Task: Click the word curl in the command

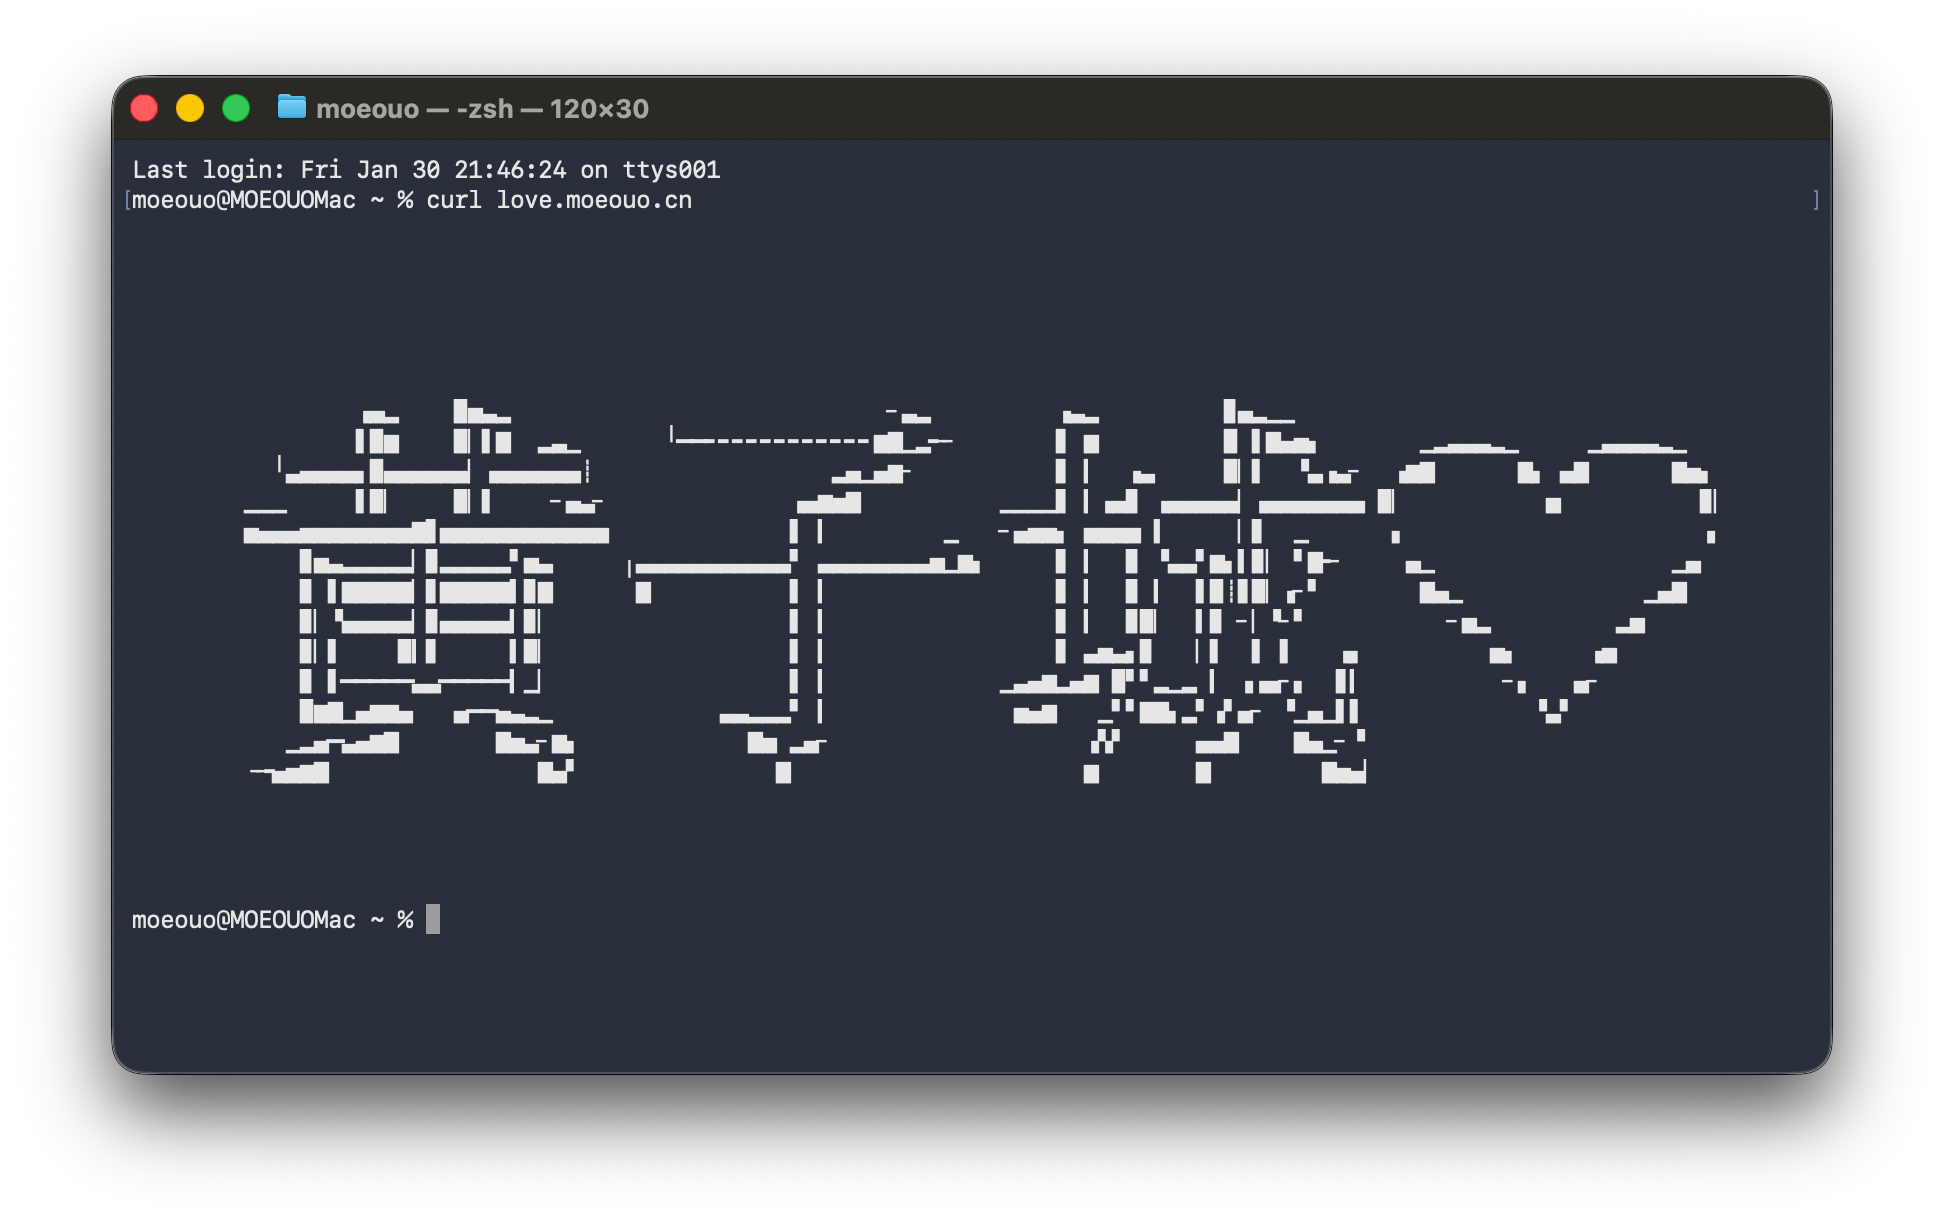Action: tap(453, 200)
